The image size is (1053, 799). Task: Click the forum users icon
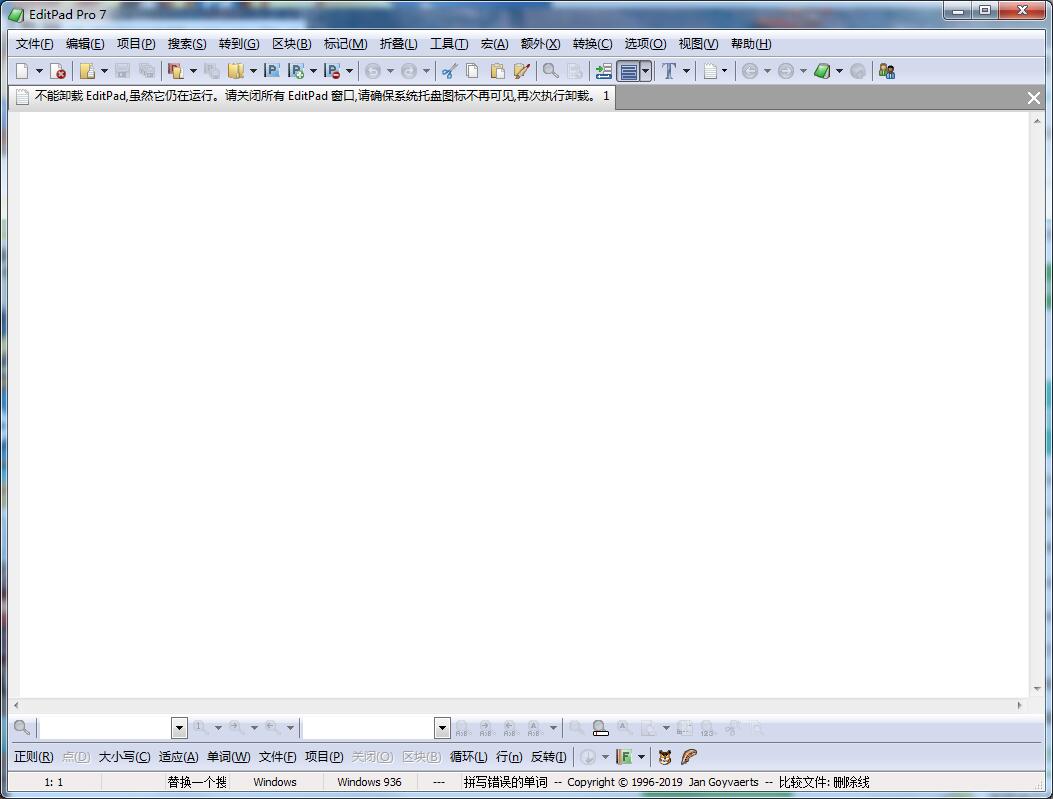click(886, 71)
